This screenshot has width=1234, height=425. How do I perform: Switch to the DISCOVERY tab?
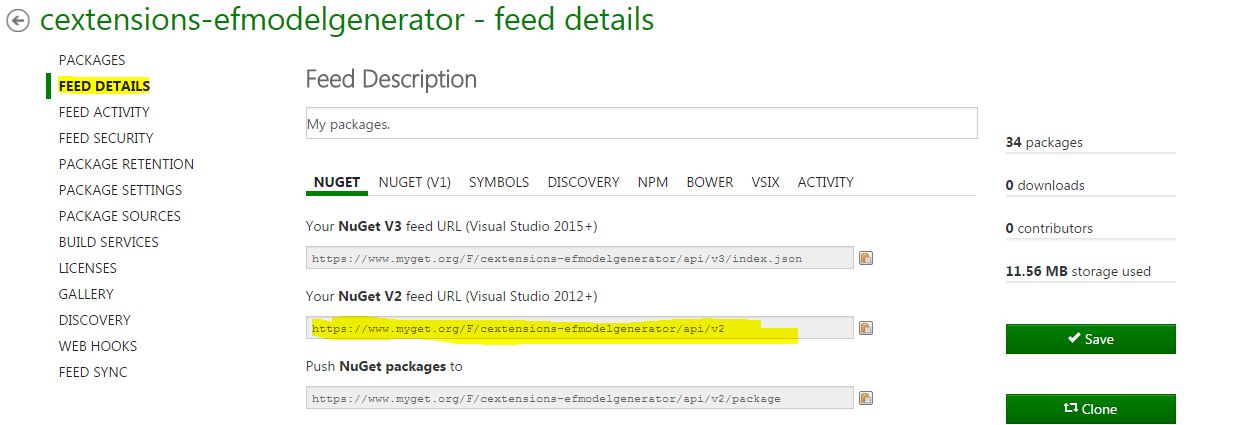pos(584,182)
